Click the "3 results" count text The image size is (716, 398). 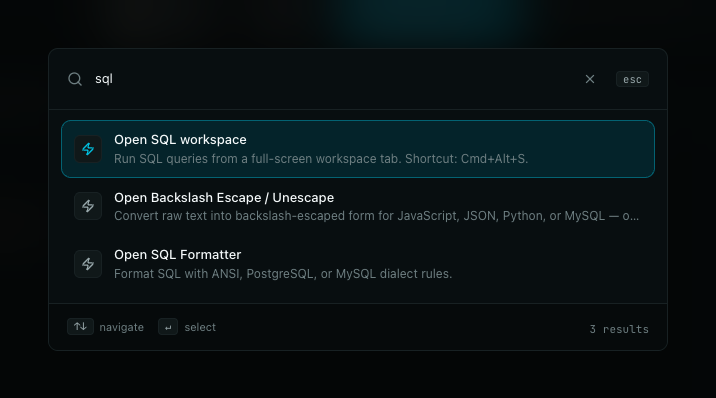(x=619, y=329)
